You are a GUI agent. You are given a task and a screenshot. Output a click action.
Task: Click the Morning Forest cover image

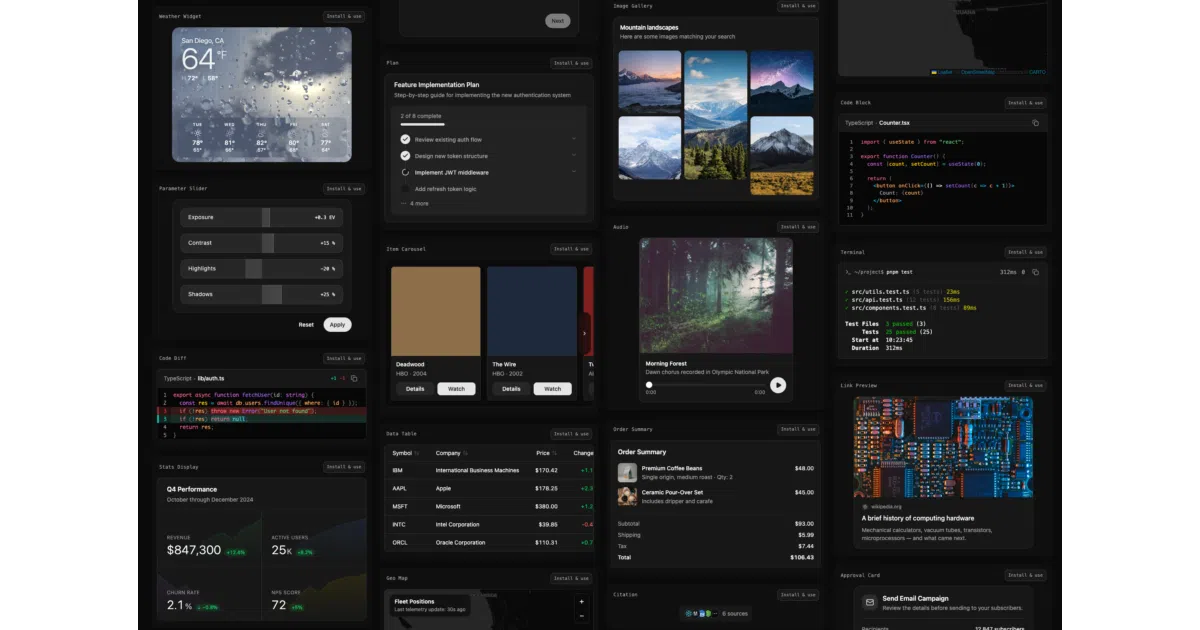pos(716,295)
